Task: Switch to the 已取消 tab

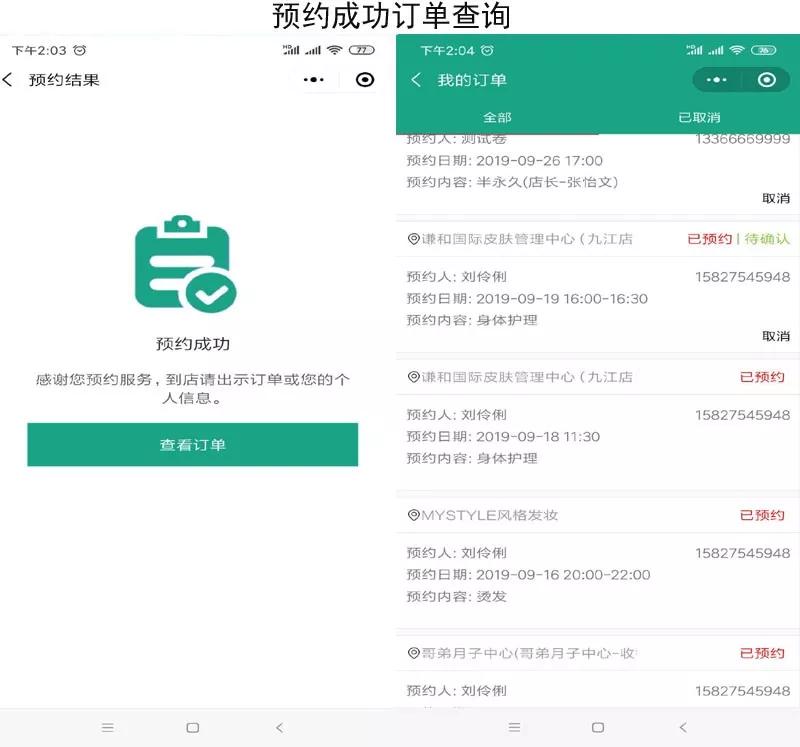Action: [x=699, y=117]
